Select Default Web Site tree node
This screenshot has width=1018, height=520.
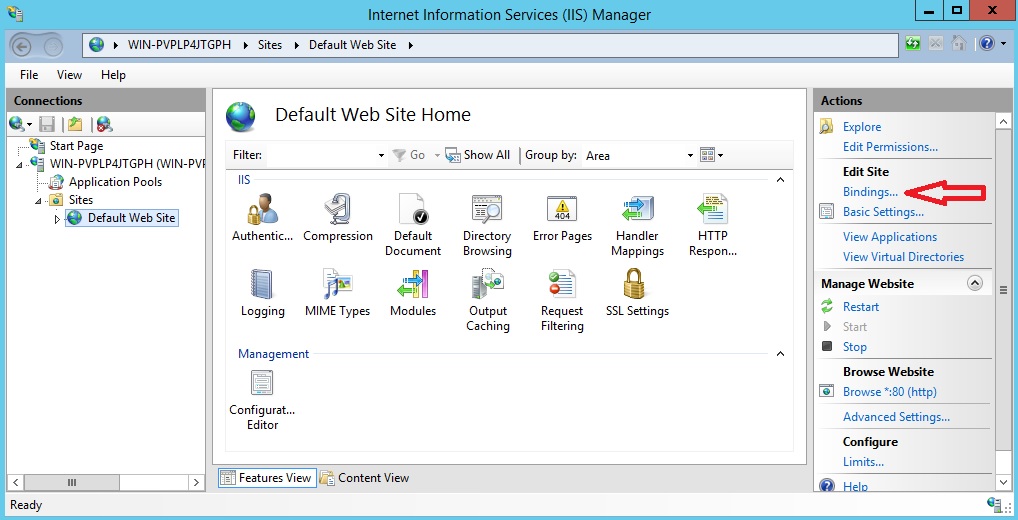131,217
